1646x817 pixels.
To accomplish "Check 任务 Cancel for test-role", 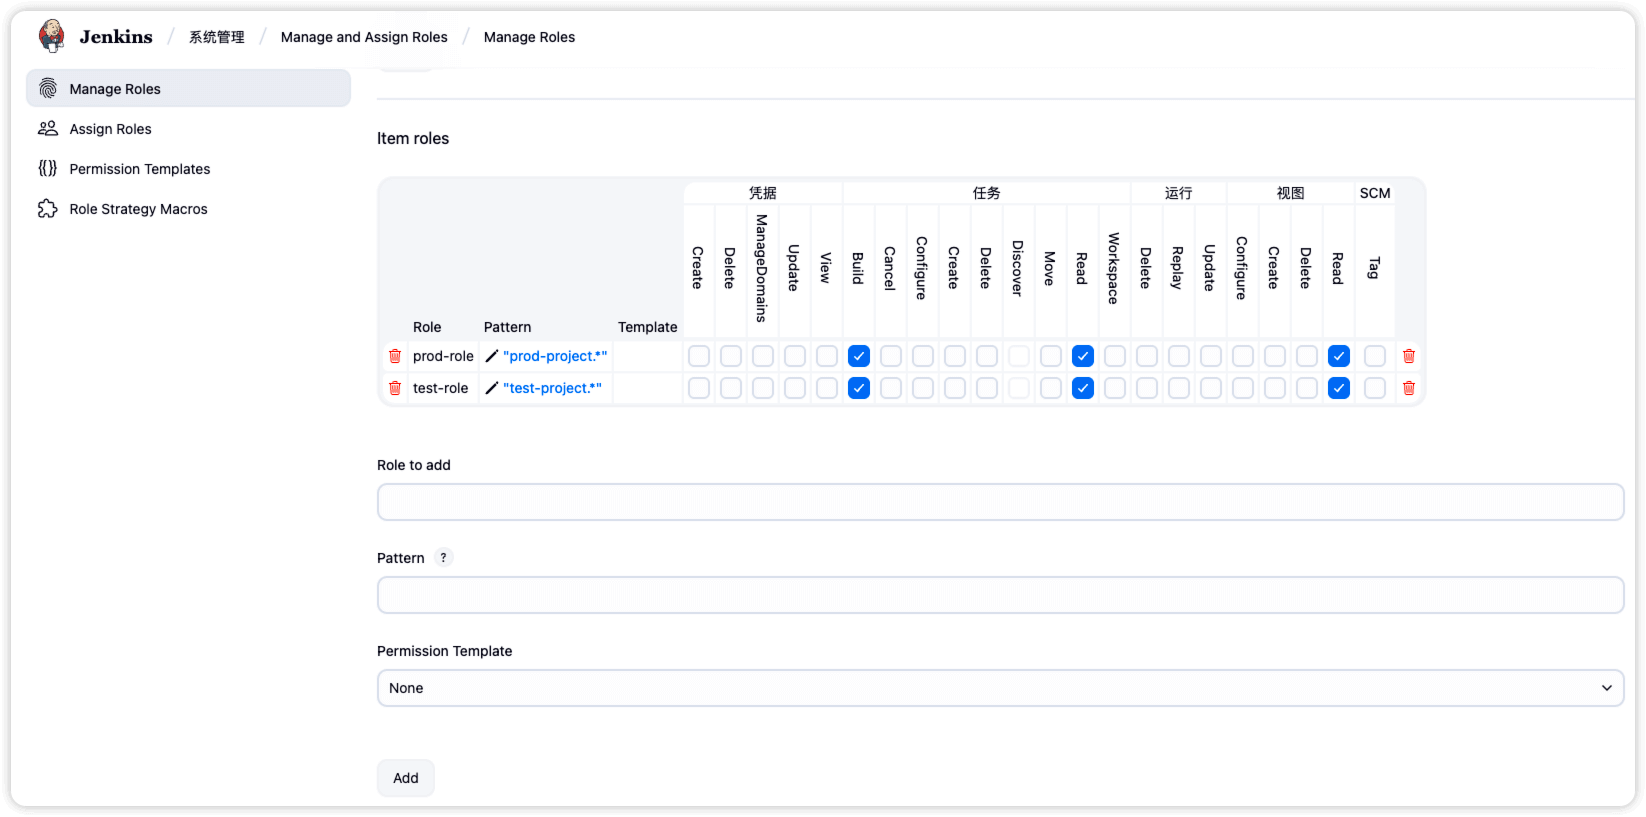I will coord(891,388).
